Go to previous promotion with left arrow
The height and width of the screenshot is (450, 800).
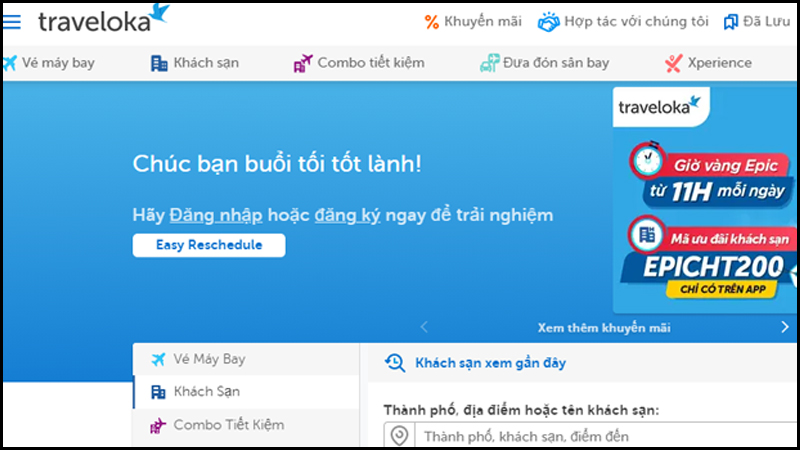click(424, 327)
